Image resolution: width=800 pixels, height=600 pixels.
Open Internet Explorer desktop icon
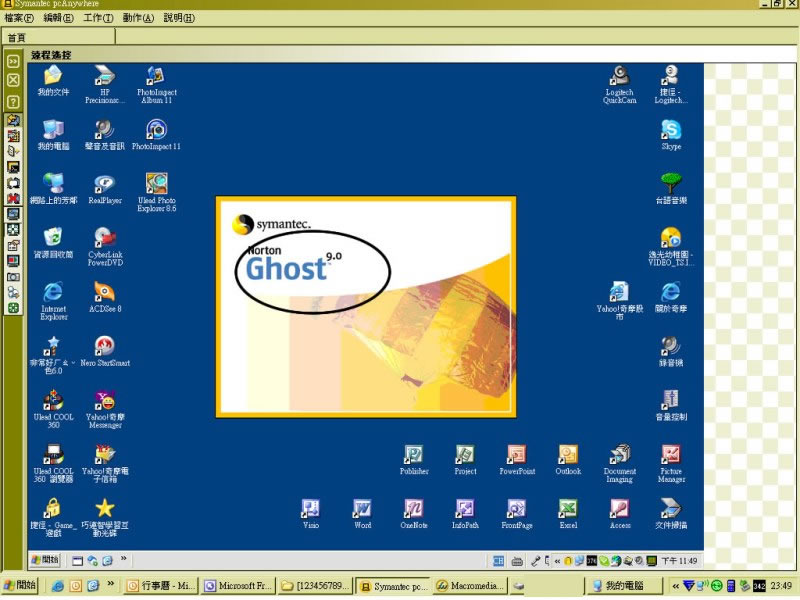(x=54, y=301)
